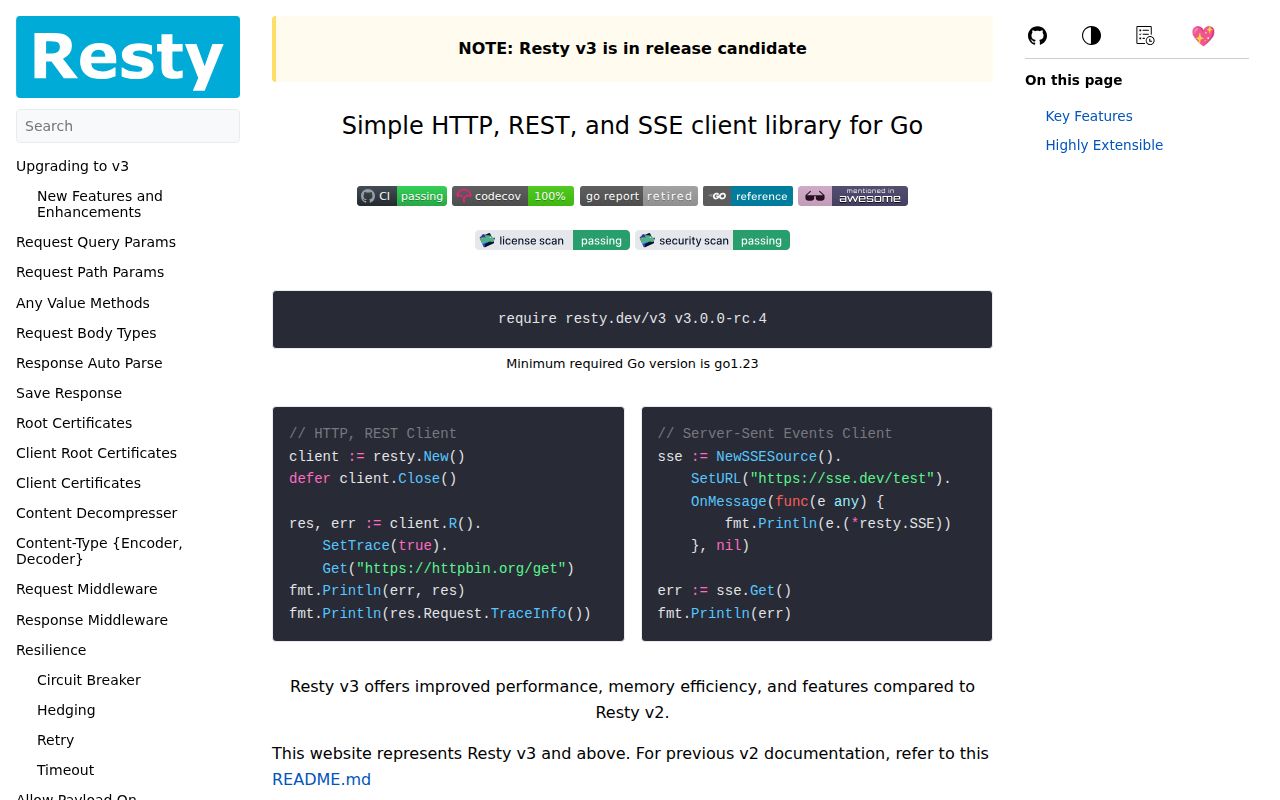Go to Circuit Breaker page

tap(89, 680)
